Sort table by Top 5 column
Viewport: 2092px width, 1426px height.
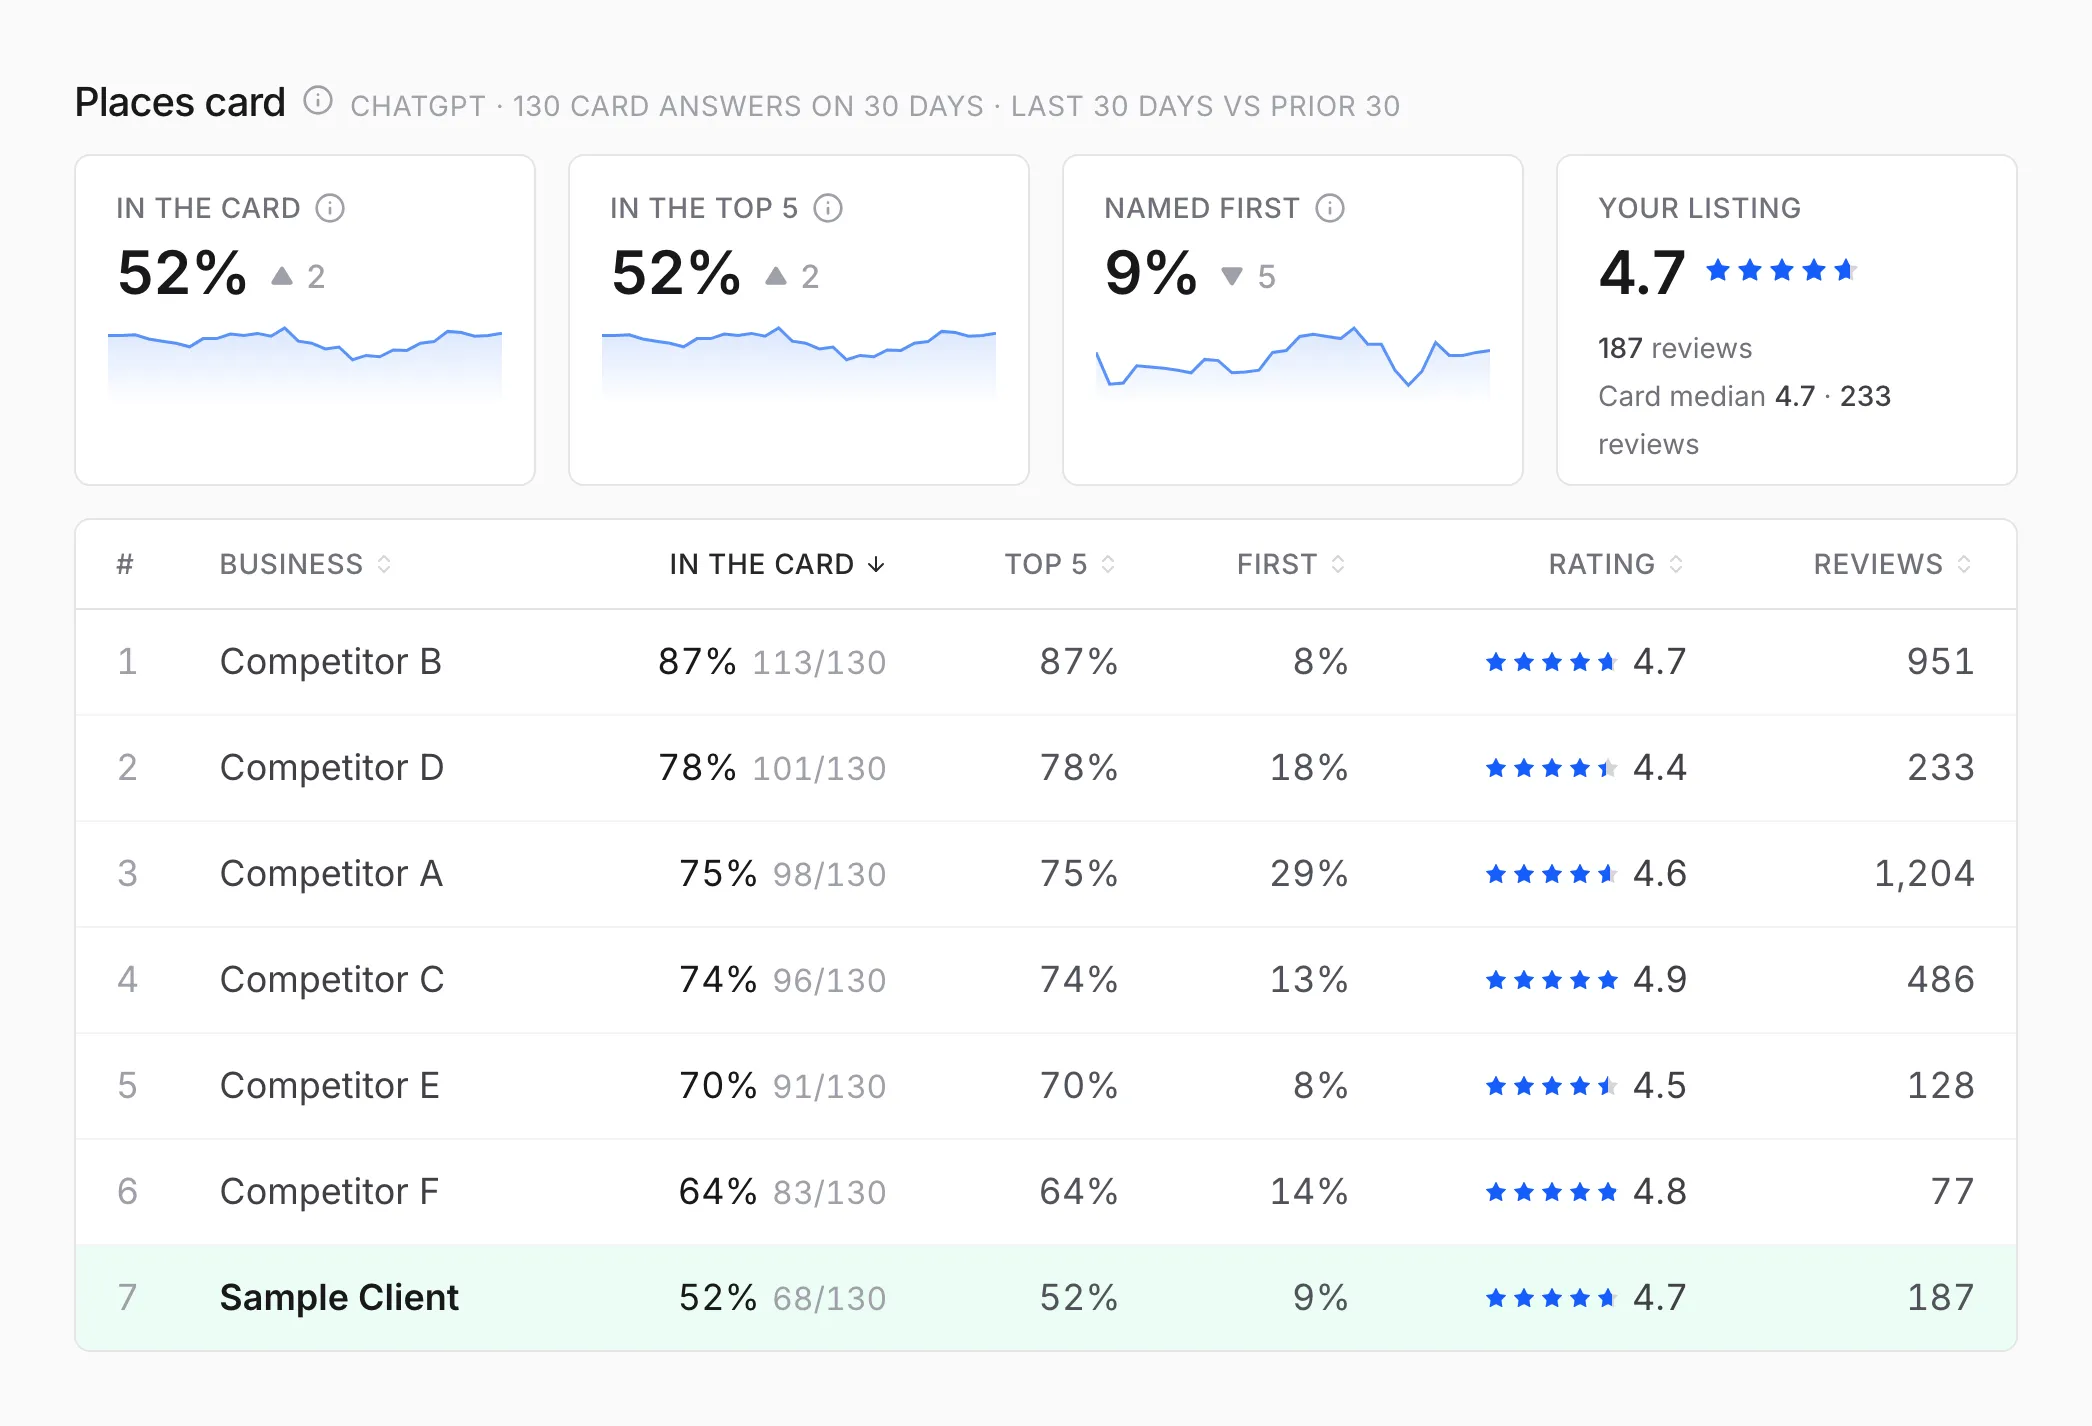click(1060, 564)
